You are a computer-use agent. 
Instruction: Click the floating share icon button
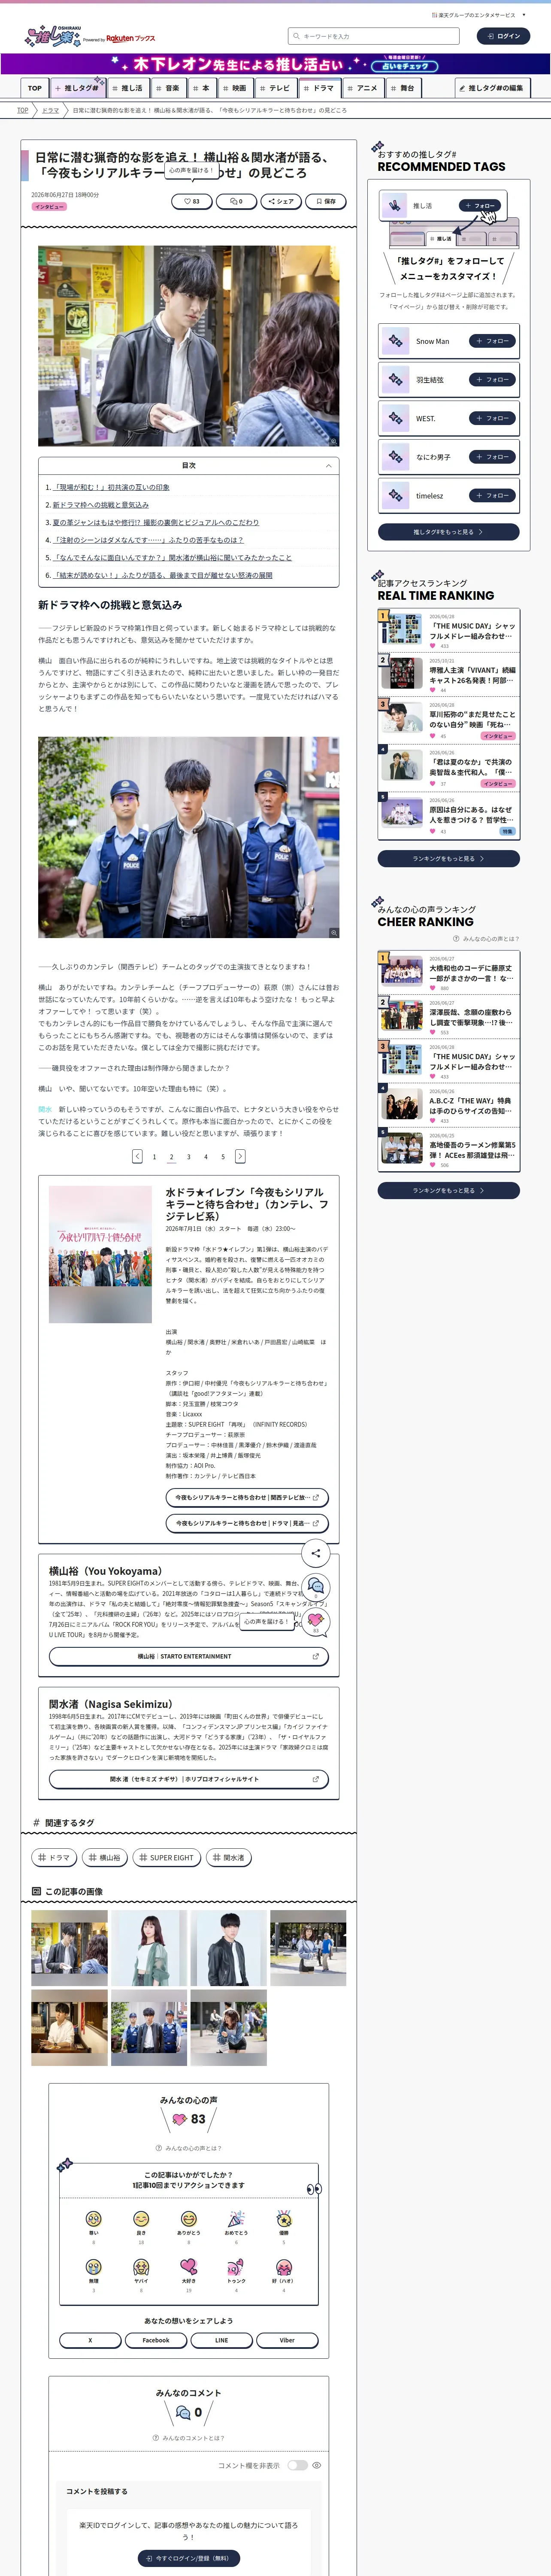coord(315,1552)
